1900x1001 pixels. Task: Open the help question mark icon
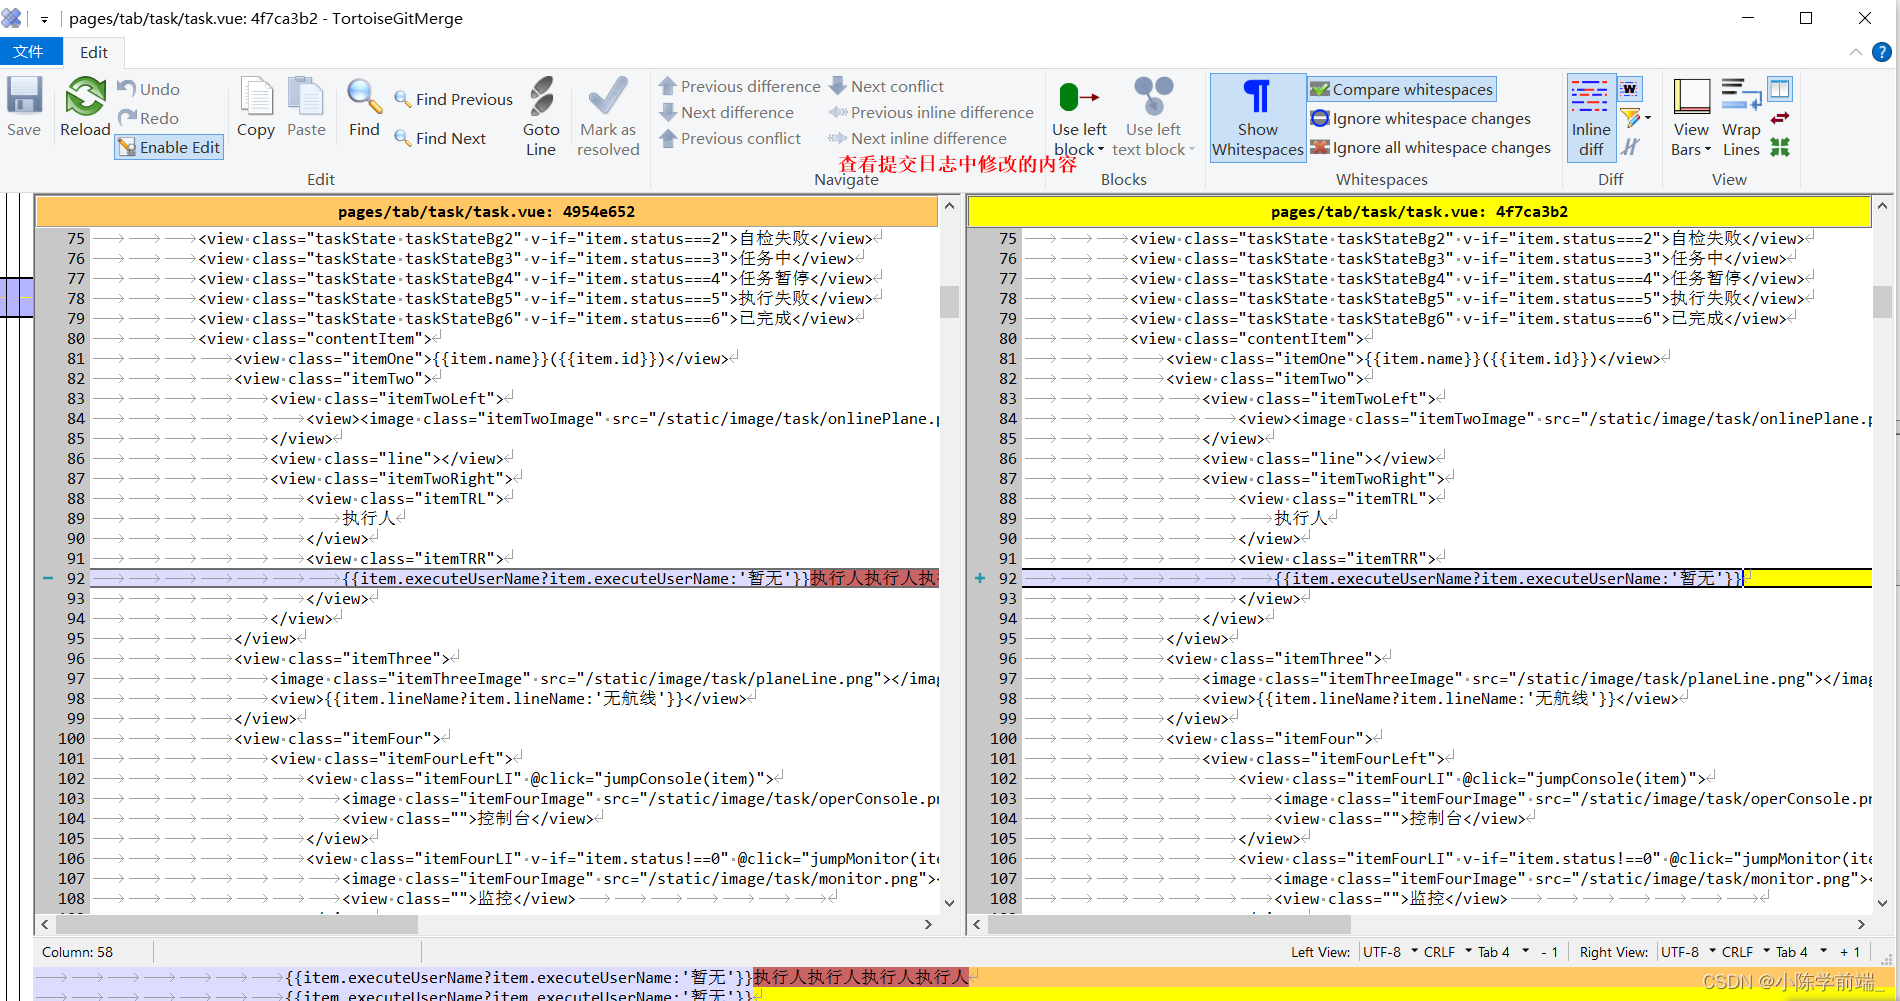[1882, 52]
